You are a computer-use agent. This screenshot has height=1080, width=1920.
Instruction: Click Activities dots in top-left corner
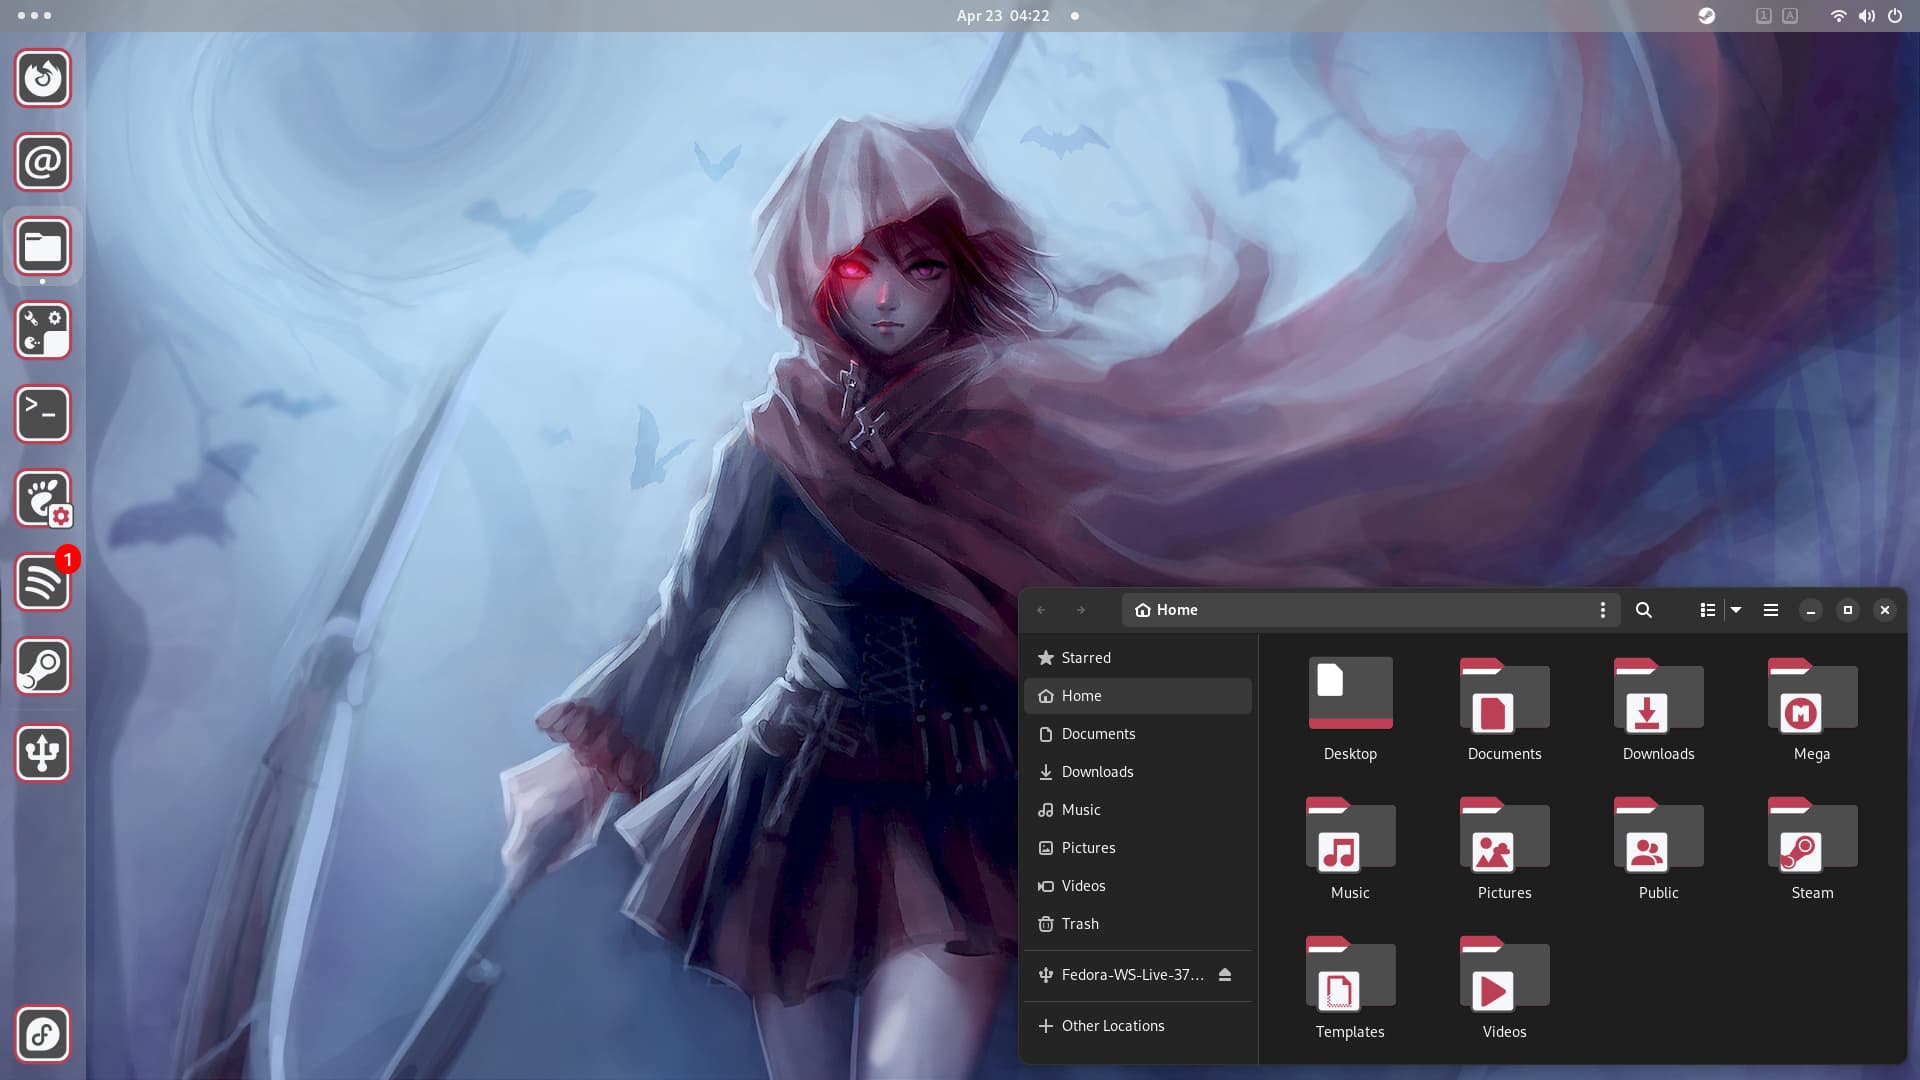pyautogui.click(x=34, y=16)
